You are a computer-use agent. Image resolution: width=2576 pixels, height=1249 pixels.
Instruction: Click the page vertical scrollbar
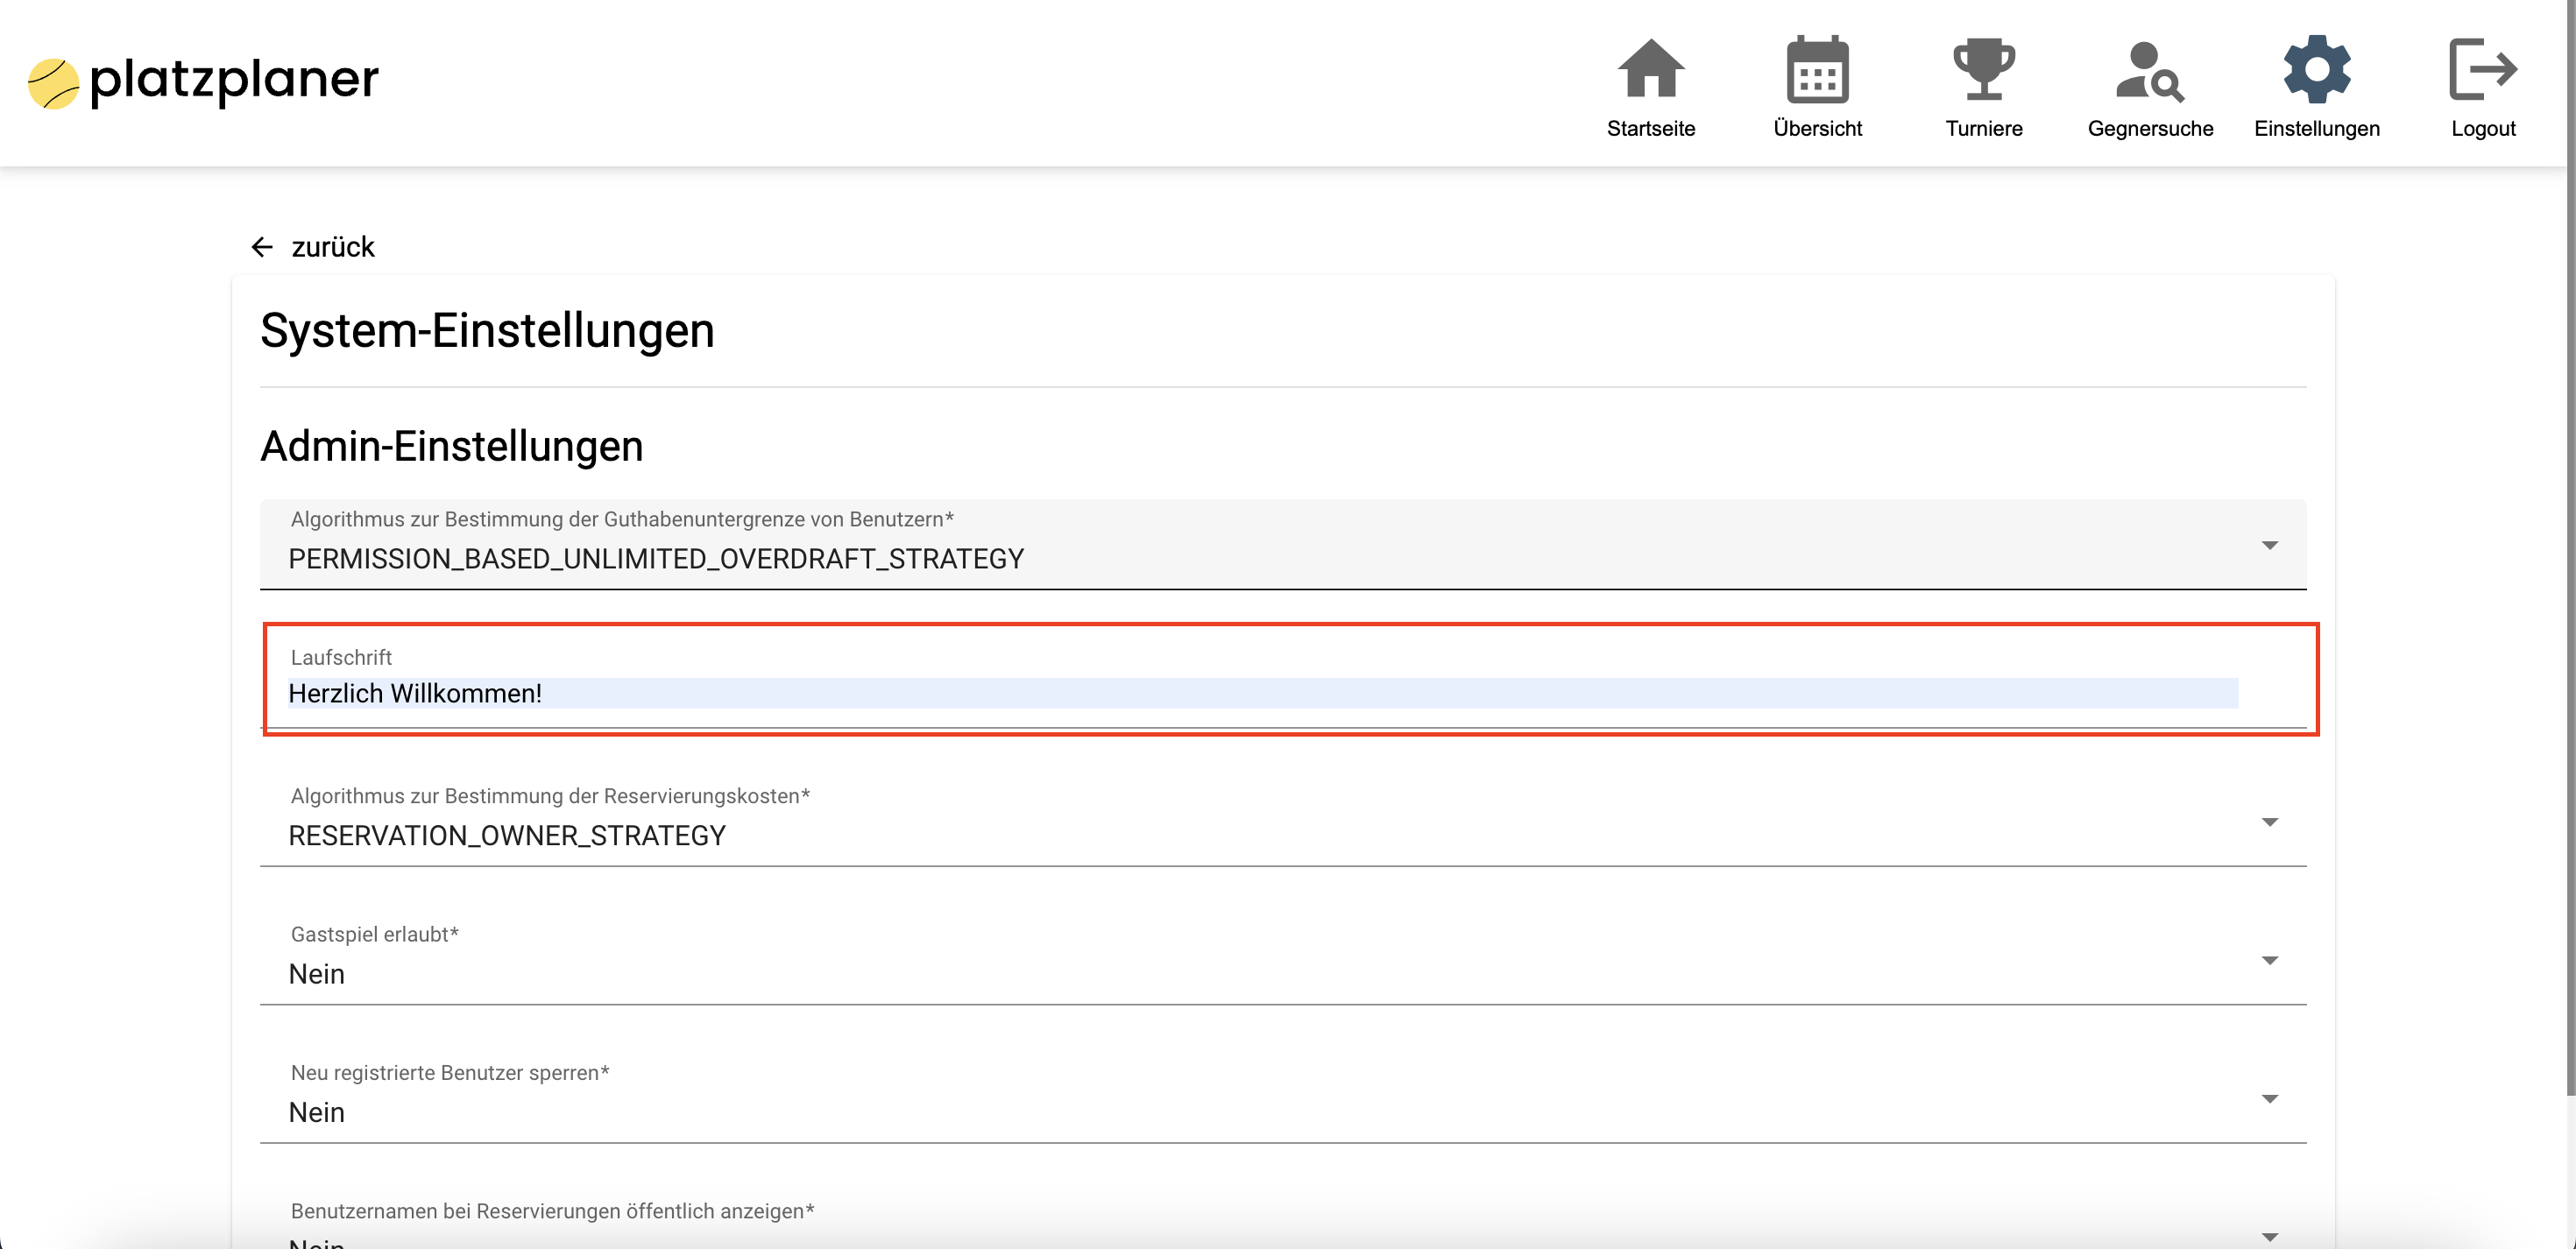[2570, 548]
